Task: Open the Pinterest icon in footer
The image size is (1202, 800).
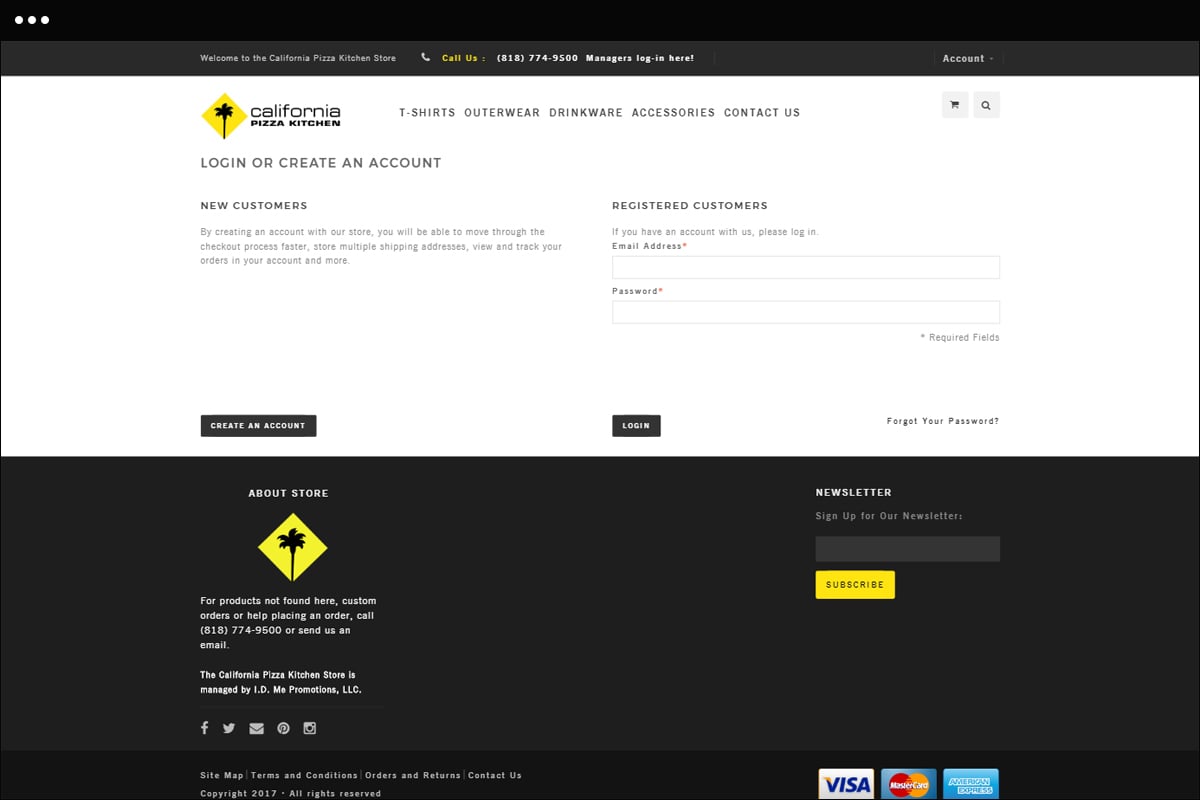Action: (283, 728)
